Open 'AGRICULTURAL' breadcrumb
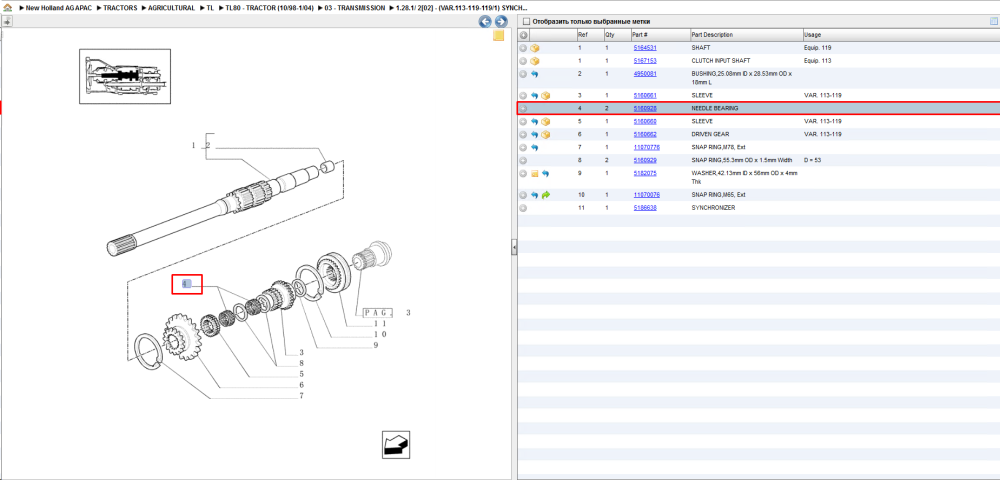 [172, 8]
